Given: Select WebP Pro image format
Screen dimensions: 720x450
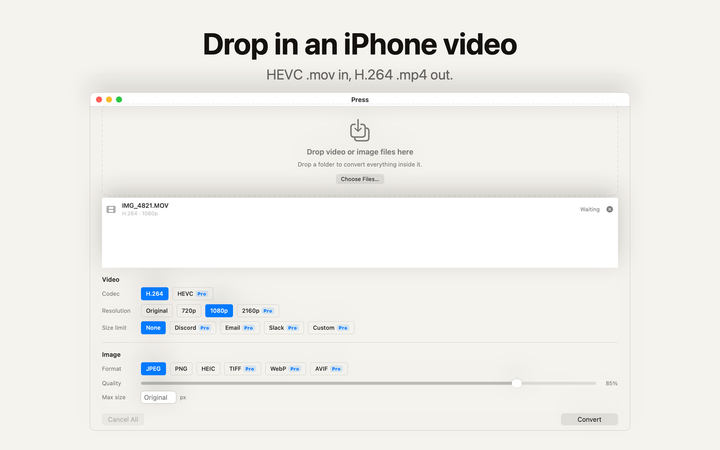Looking at the screenshot, I should click(x=285, y=369).
